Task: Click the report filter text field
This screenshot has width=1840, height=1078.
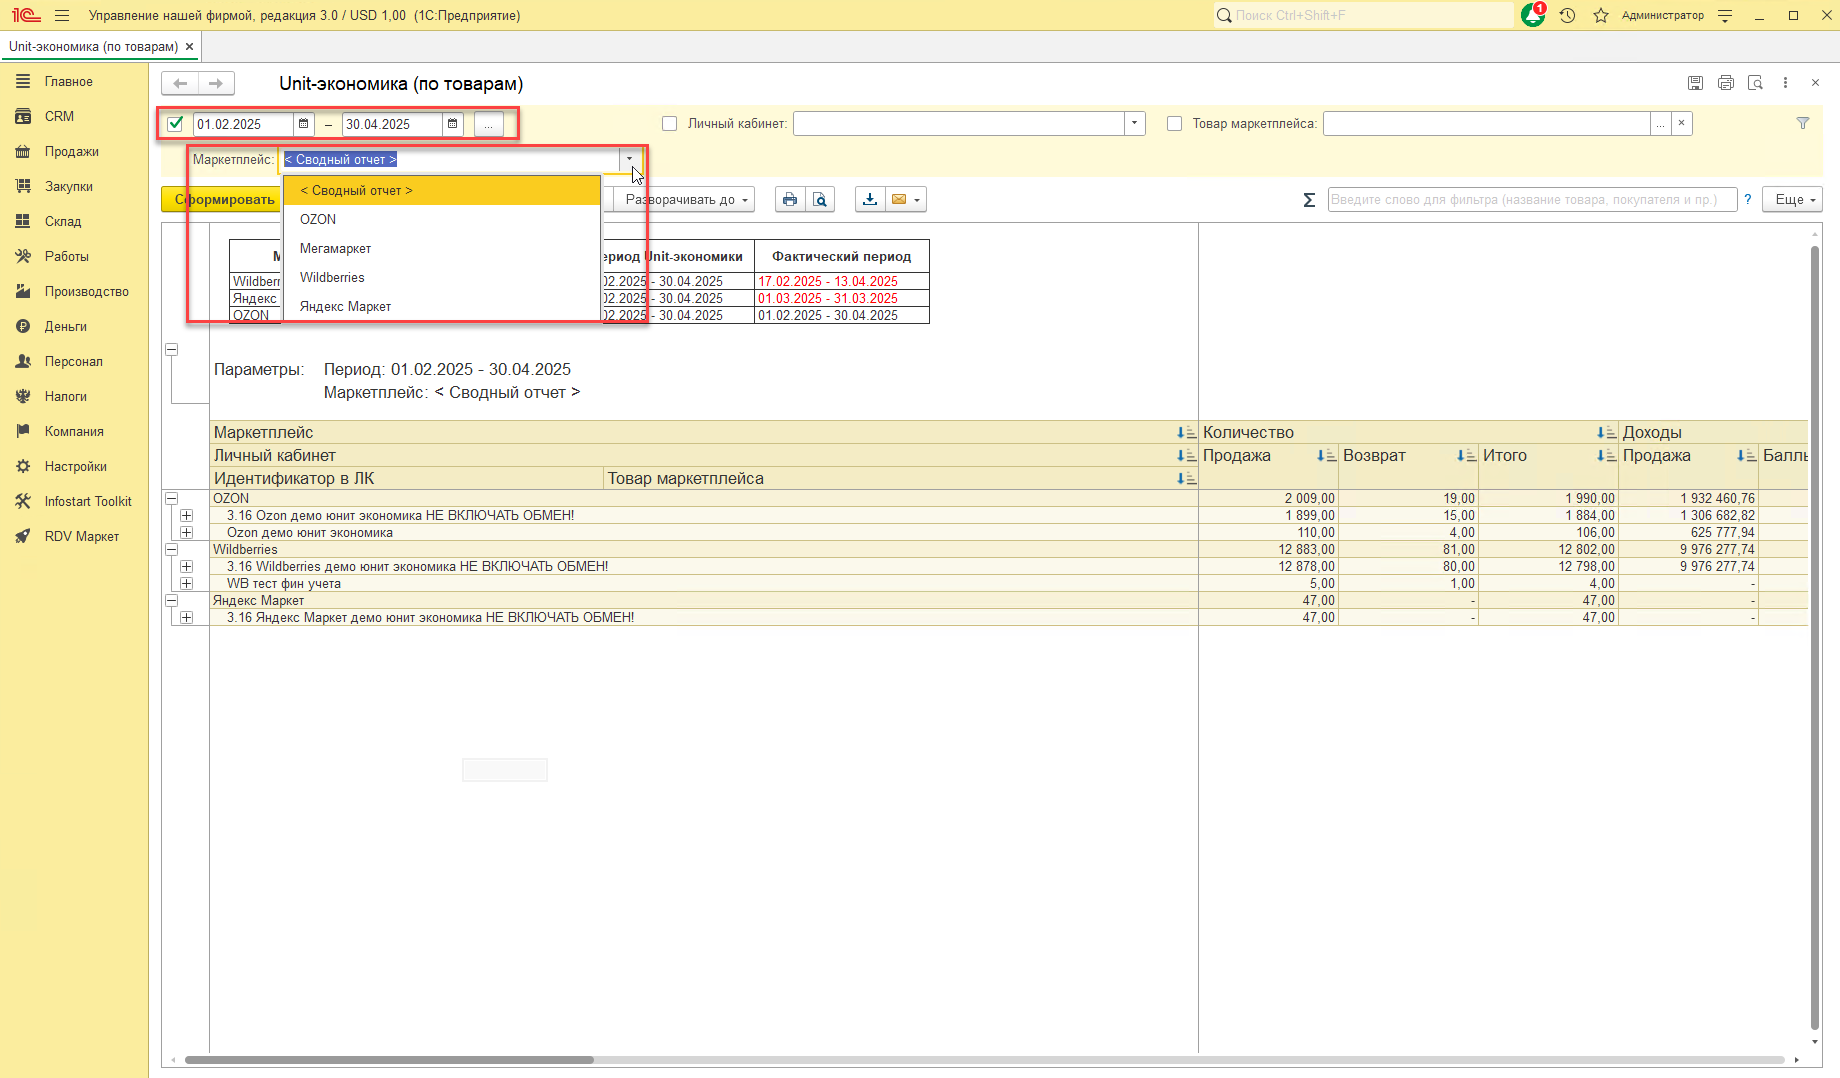Action: pyautogui.click(x=1531, y=199)
